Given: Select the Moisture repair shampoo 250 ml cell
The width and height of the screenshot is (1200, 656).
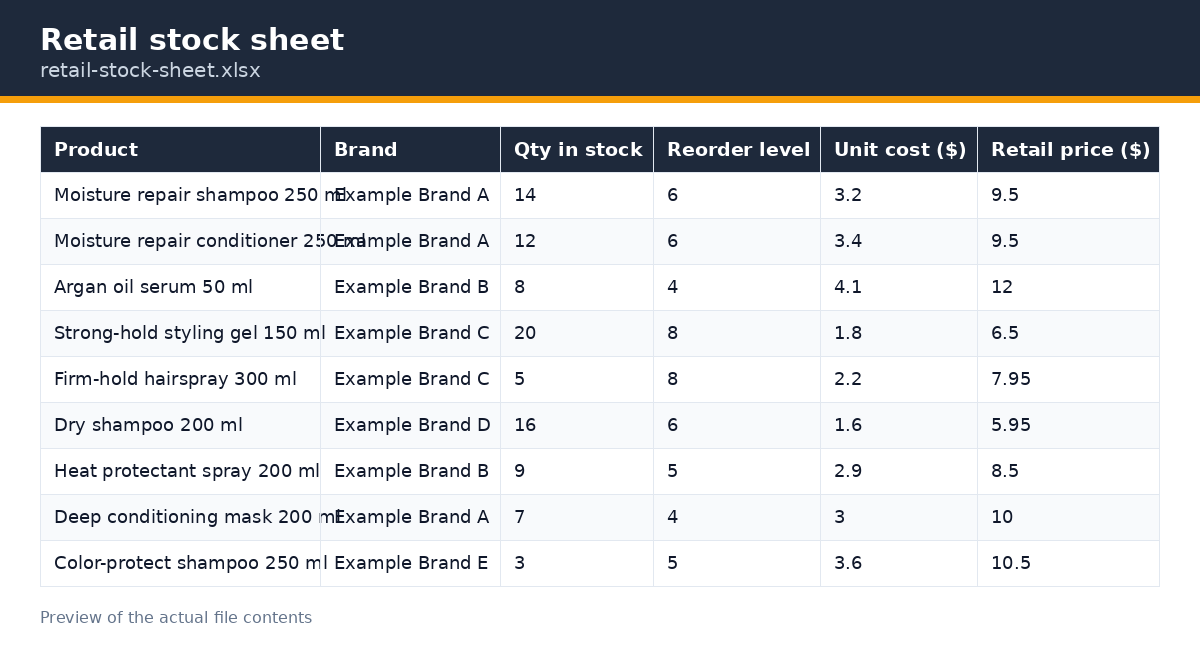Looking at the screenshot, I should (180, 196).
